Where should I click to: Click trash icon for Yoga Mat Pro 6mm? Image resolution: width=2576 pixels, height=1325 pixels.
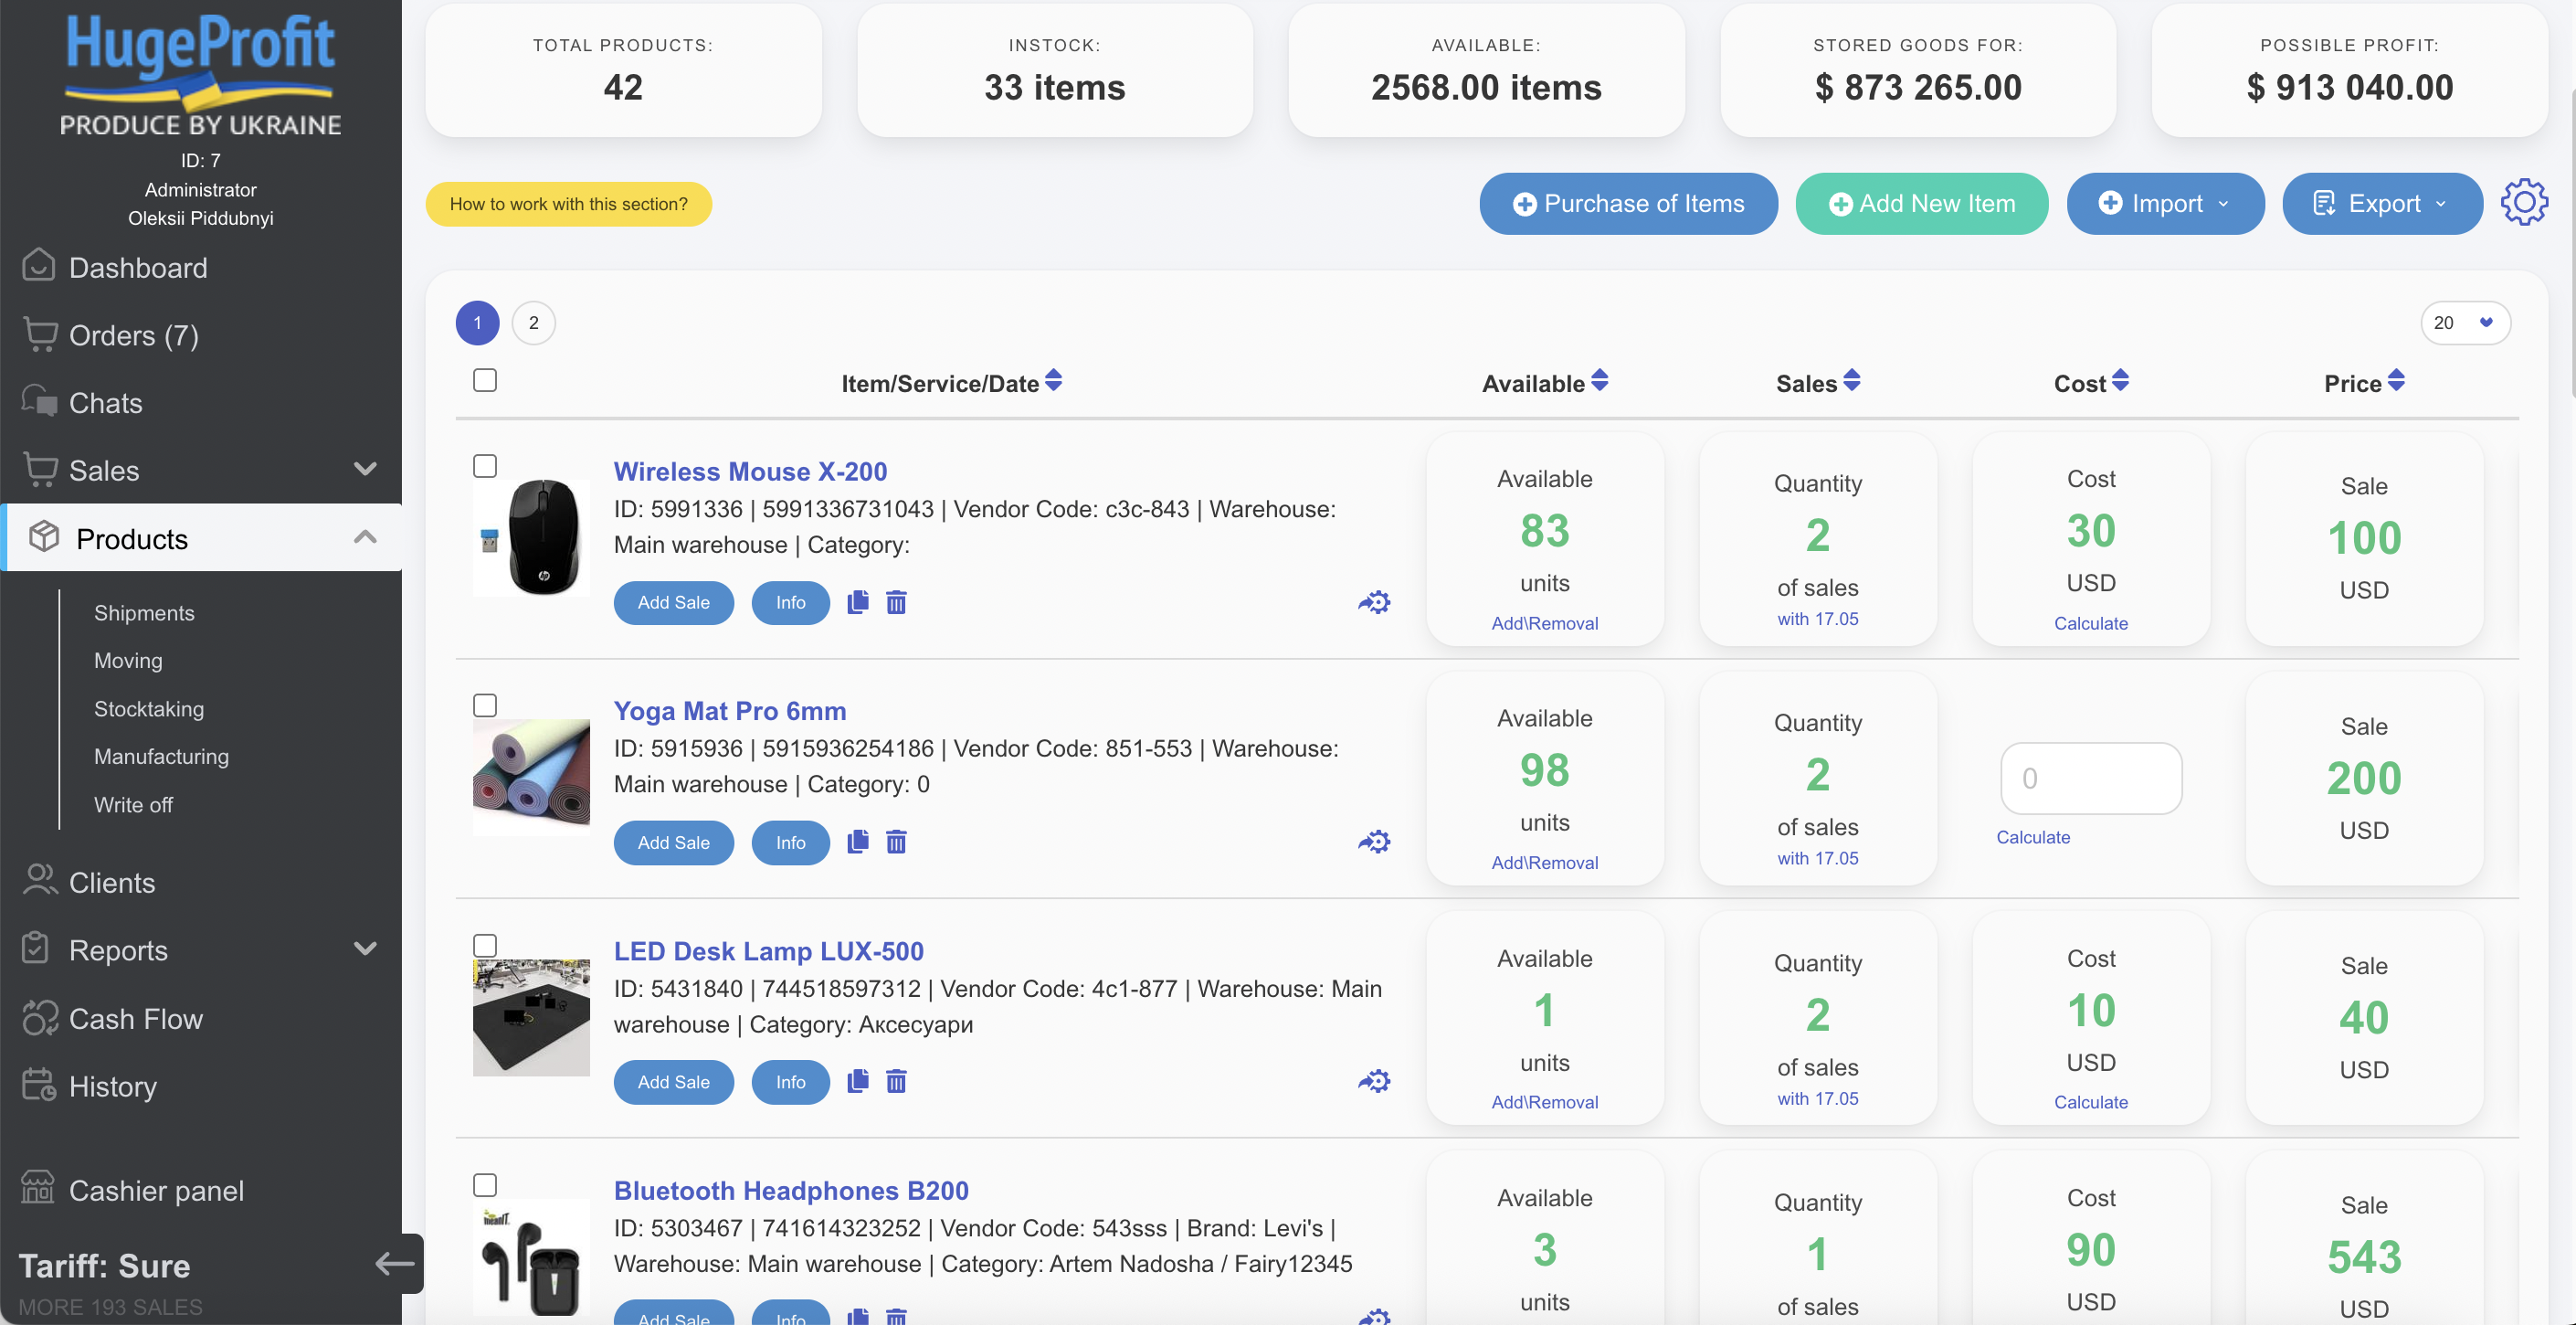[x=896, y=842]
